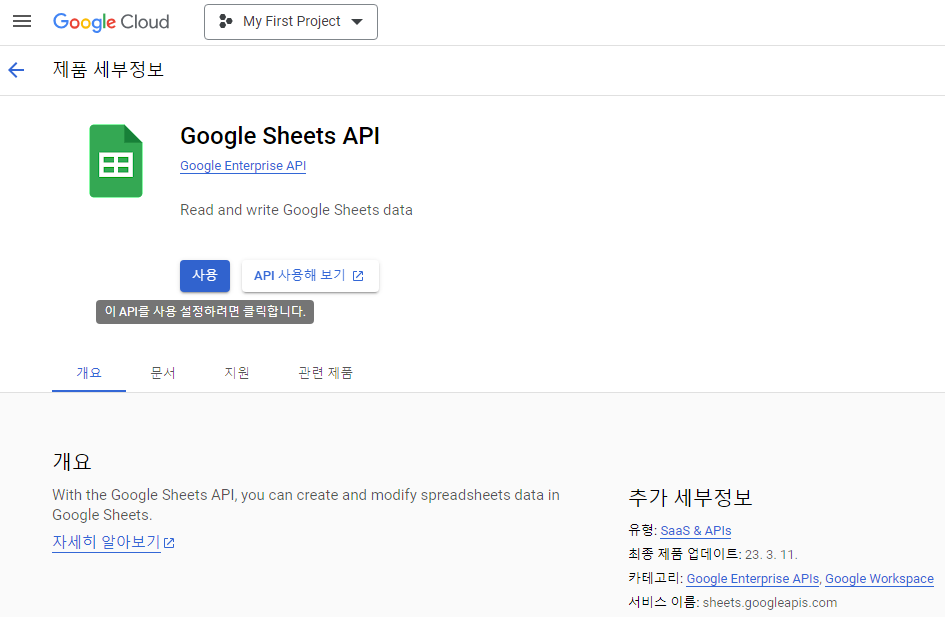Image resolution: width=945 pixels, height=617 pixels.
Task: Click the 제품 세부정보 page heading
Action: click(108, 69)
